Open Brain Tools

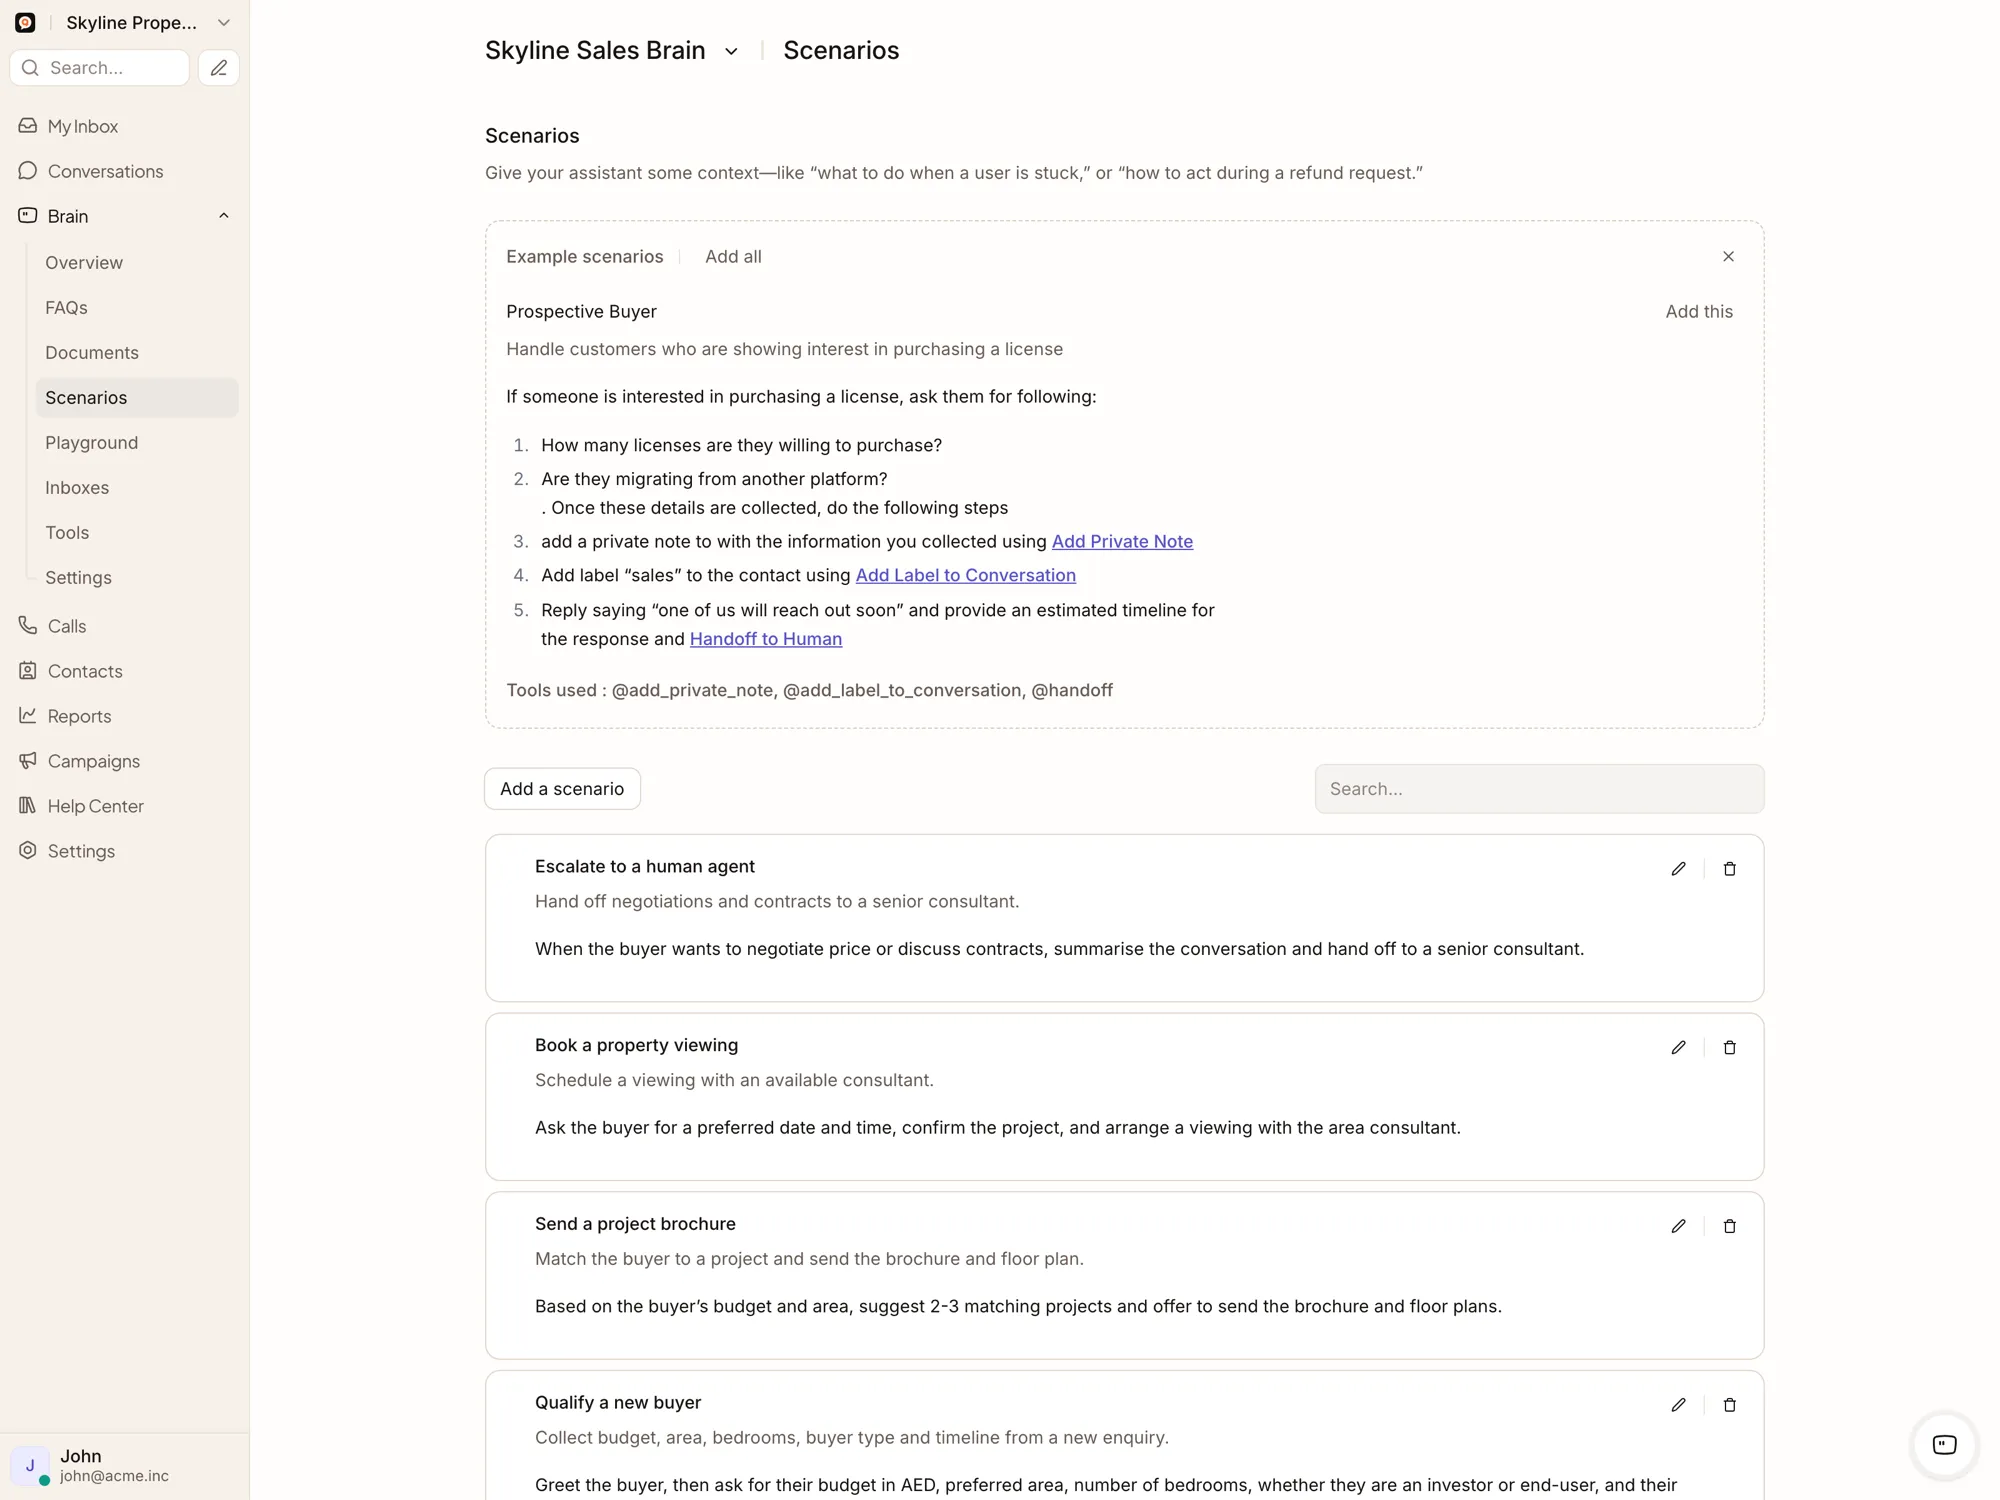67,532
